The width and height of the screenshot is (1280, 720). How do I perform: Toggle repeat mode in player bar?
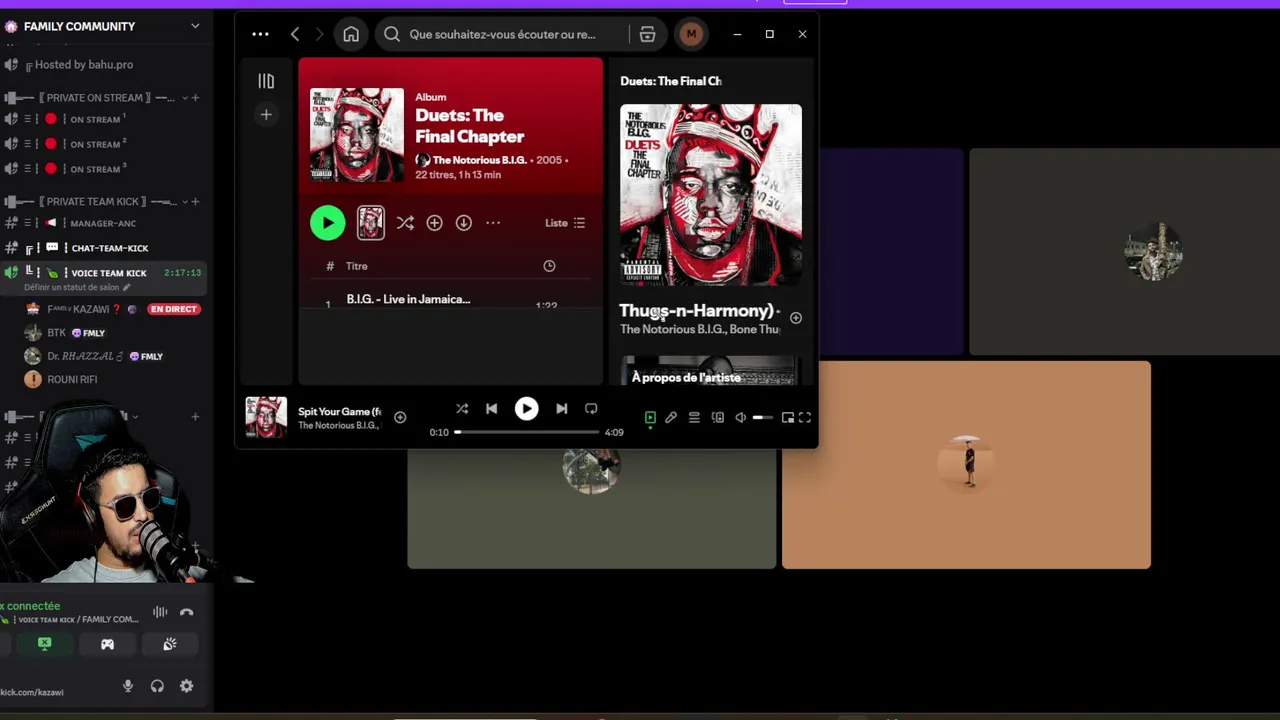tap(591, 409)
